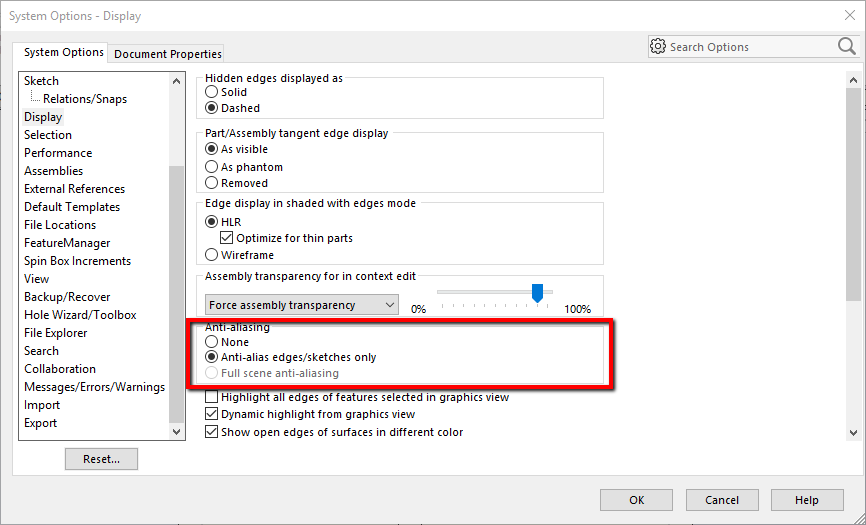Screen dimensions: 866x525
Task: Open the Performance category
Action: [58, 153]
